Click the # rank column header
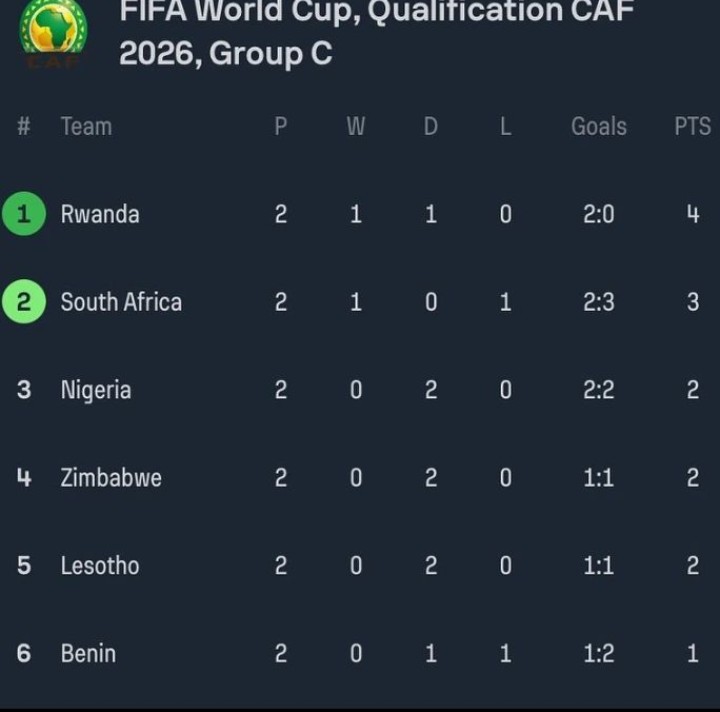This screenshot has height=712, width=720. (x=24, y=127)
